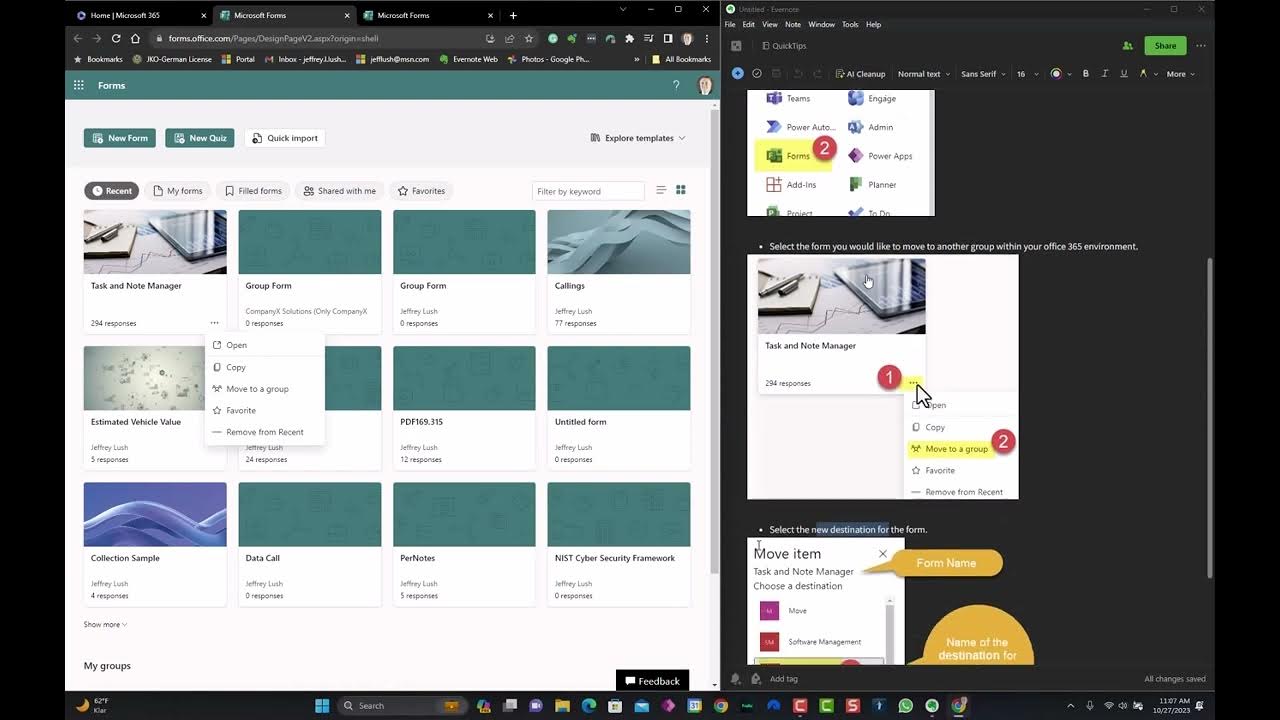Viewport: 1280px width, 720px height.
Task: Insert a task with the checkmark circle in Evernote
Action: (757, 73)
